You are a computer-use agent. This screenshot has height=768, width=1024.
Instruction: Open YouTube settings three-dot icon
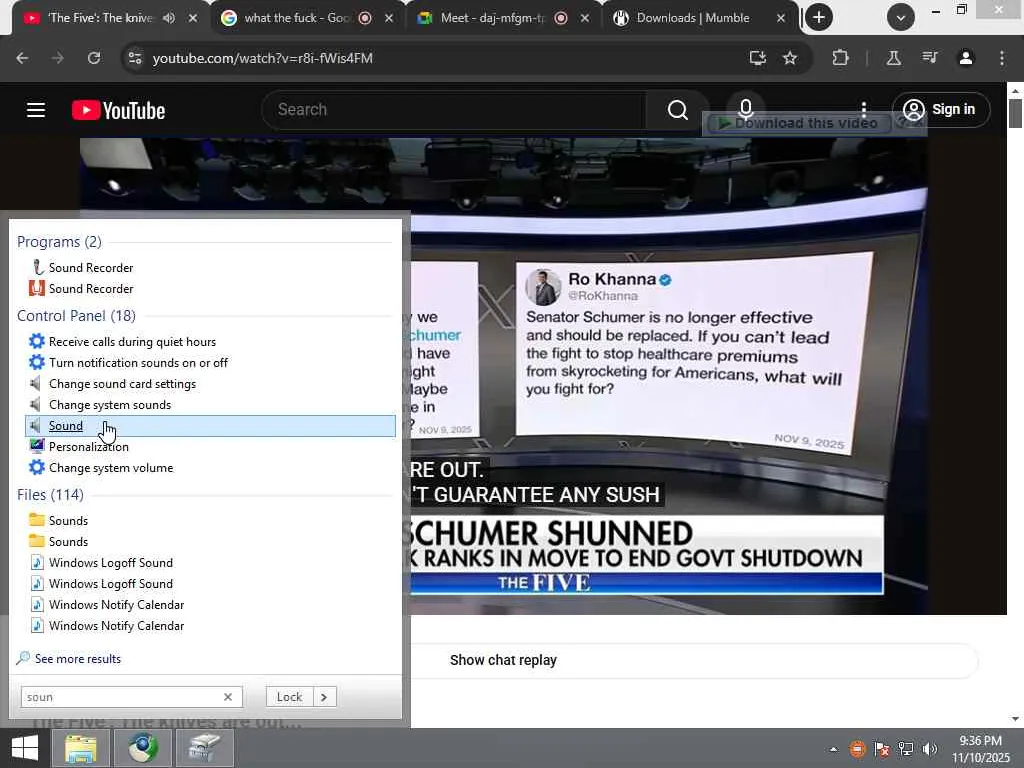[863, 109]
